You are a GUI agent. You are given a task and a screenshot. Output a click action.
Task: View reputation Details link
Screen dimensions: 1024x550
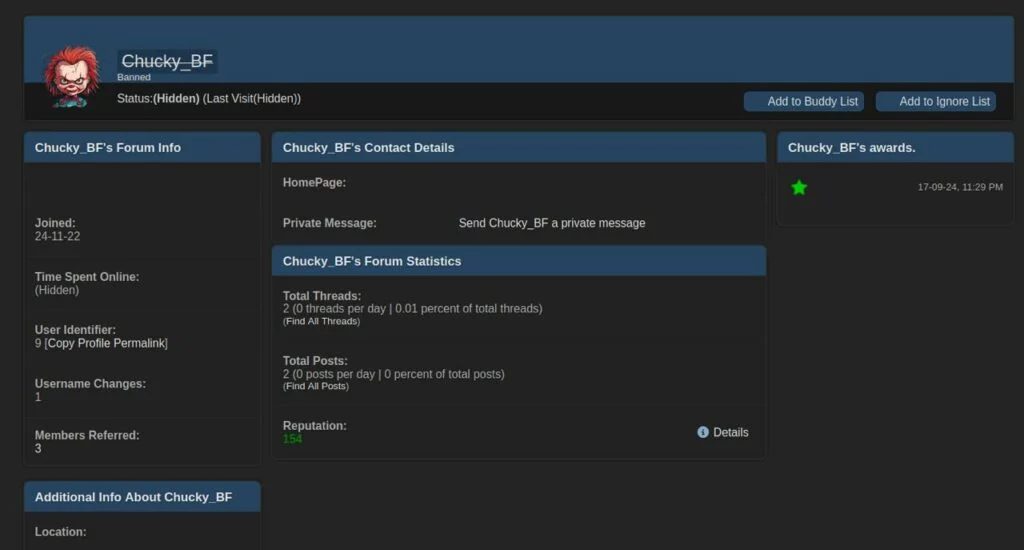click(730, 432)
